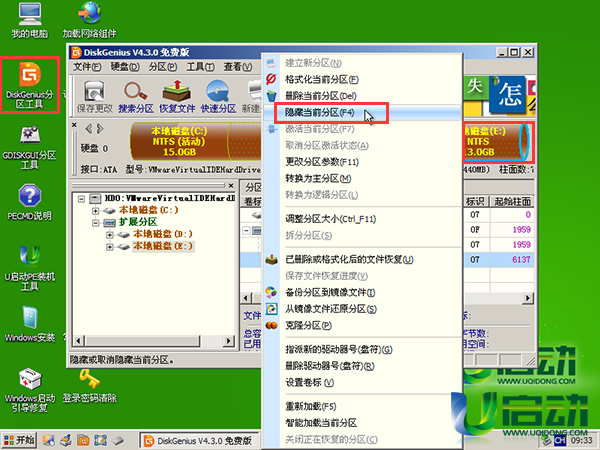Open the Partition menu
Image resolution: width=600 pixels, height=450 pixels.
point(163,67)
